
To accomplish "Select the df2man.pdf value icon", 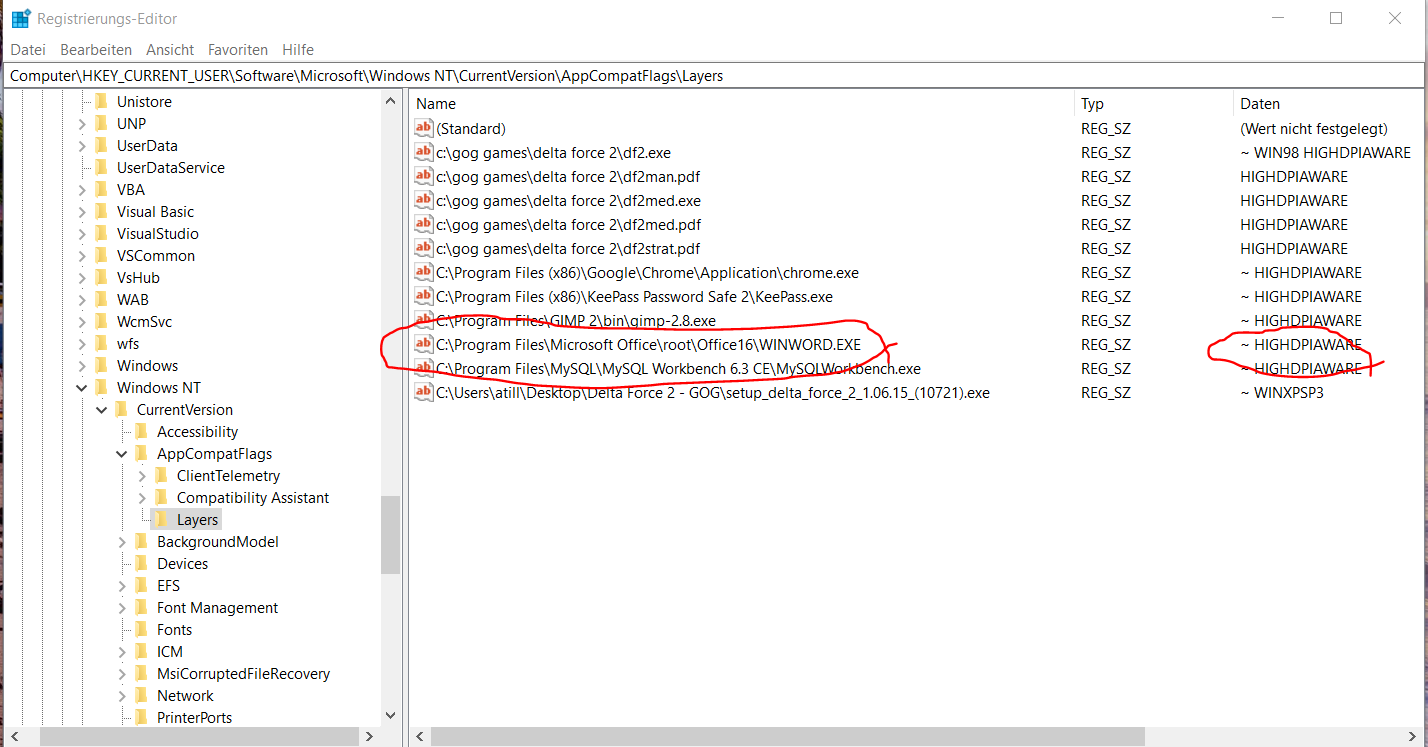I will coord(424,177).
